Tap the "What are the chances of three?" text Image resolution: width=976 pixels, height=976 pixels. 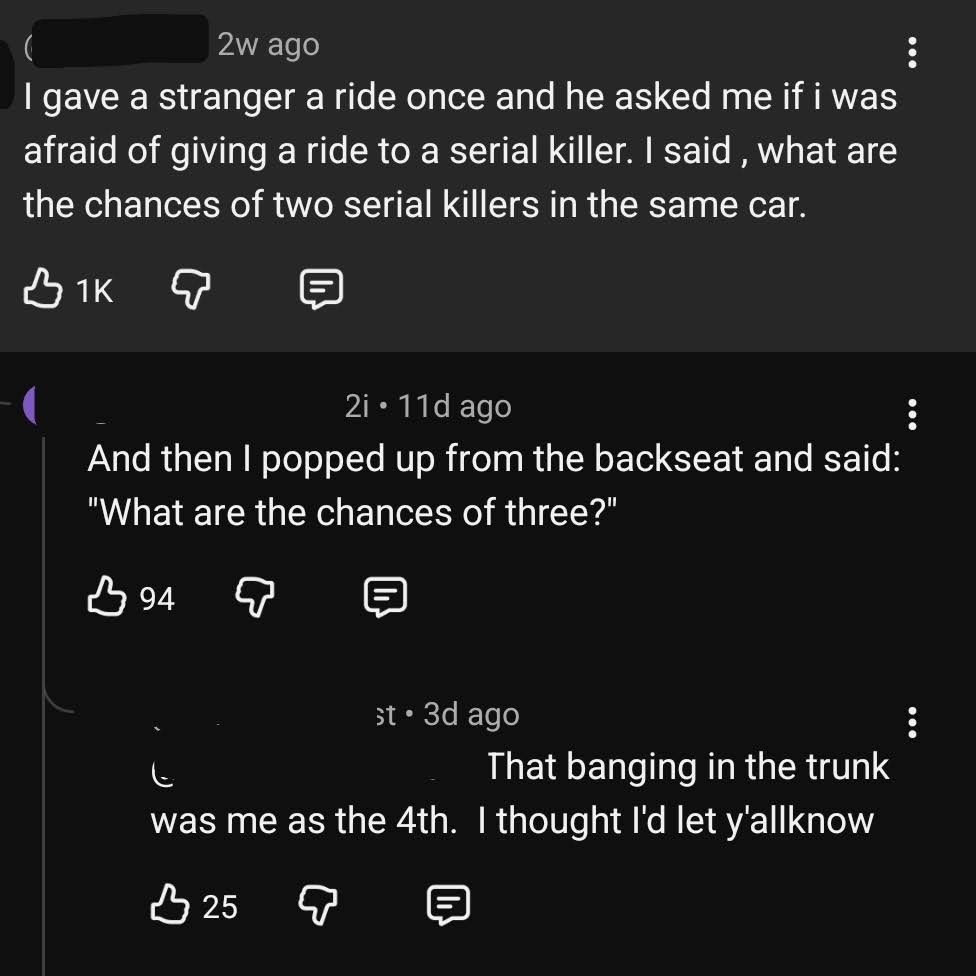[352, 512]
